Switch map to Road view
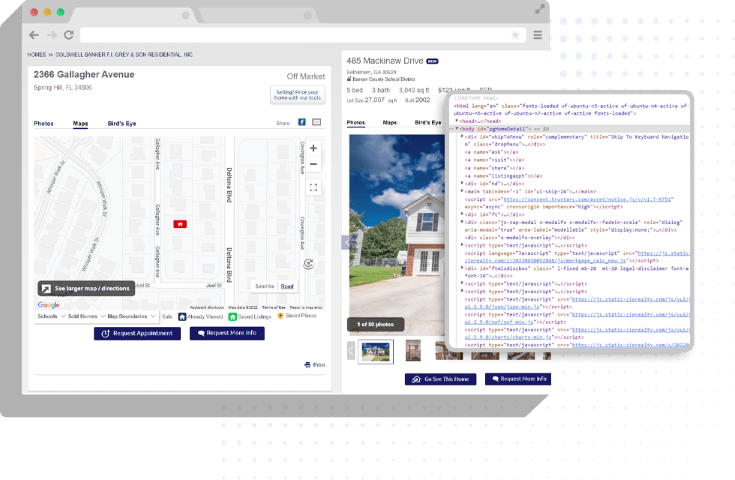Image resolution: width=735 pixels, height=480 pixels. click(x=287, y=286)
